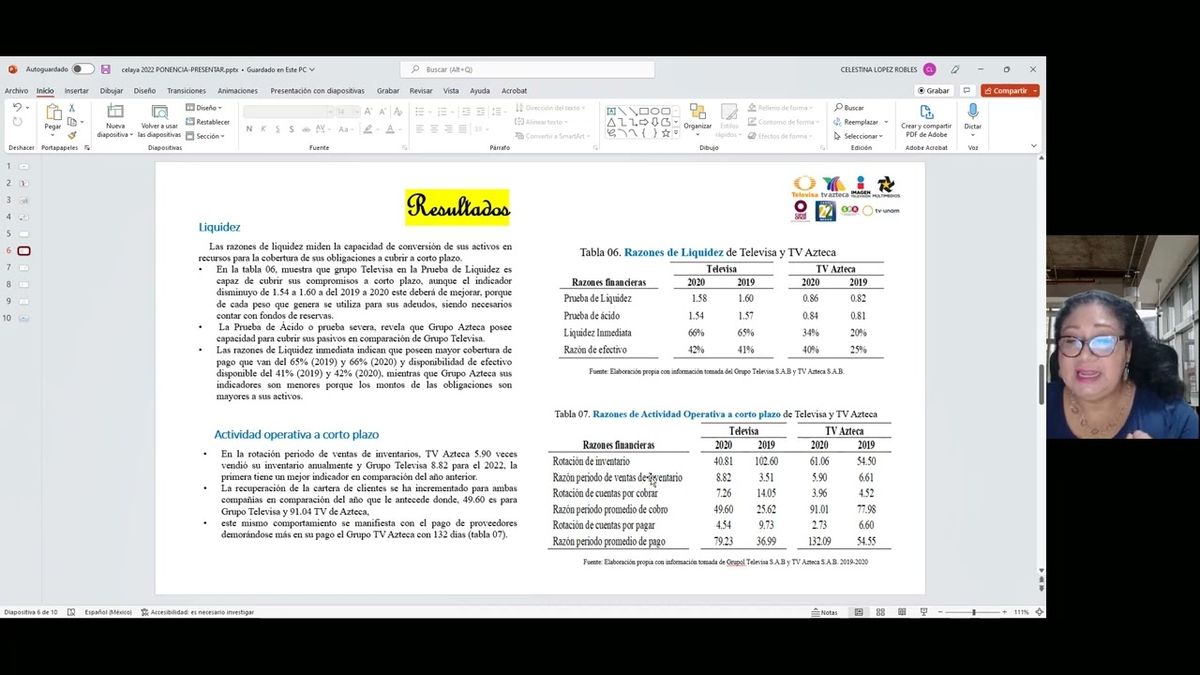Switch to the Diseño tab
This screenshot has width=1200, height=675.
tap(144, 90)
